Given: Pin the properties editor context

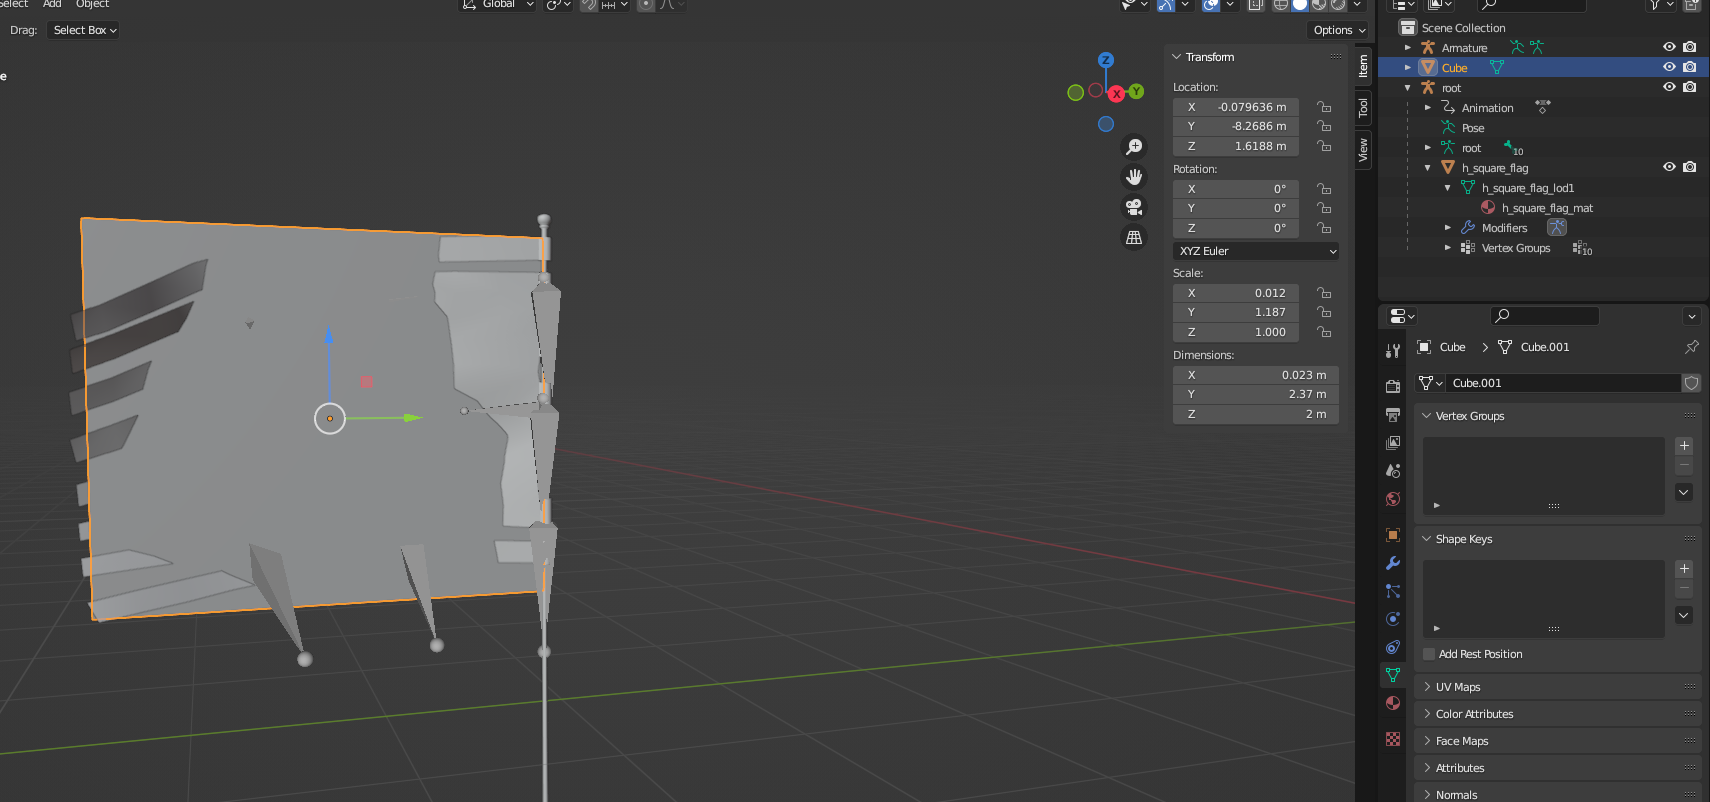Looking at the screenshot, I should coord(1691,347).
